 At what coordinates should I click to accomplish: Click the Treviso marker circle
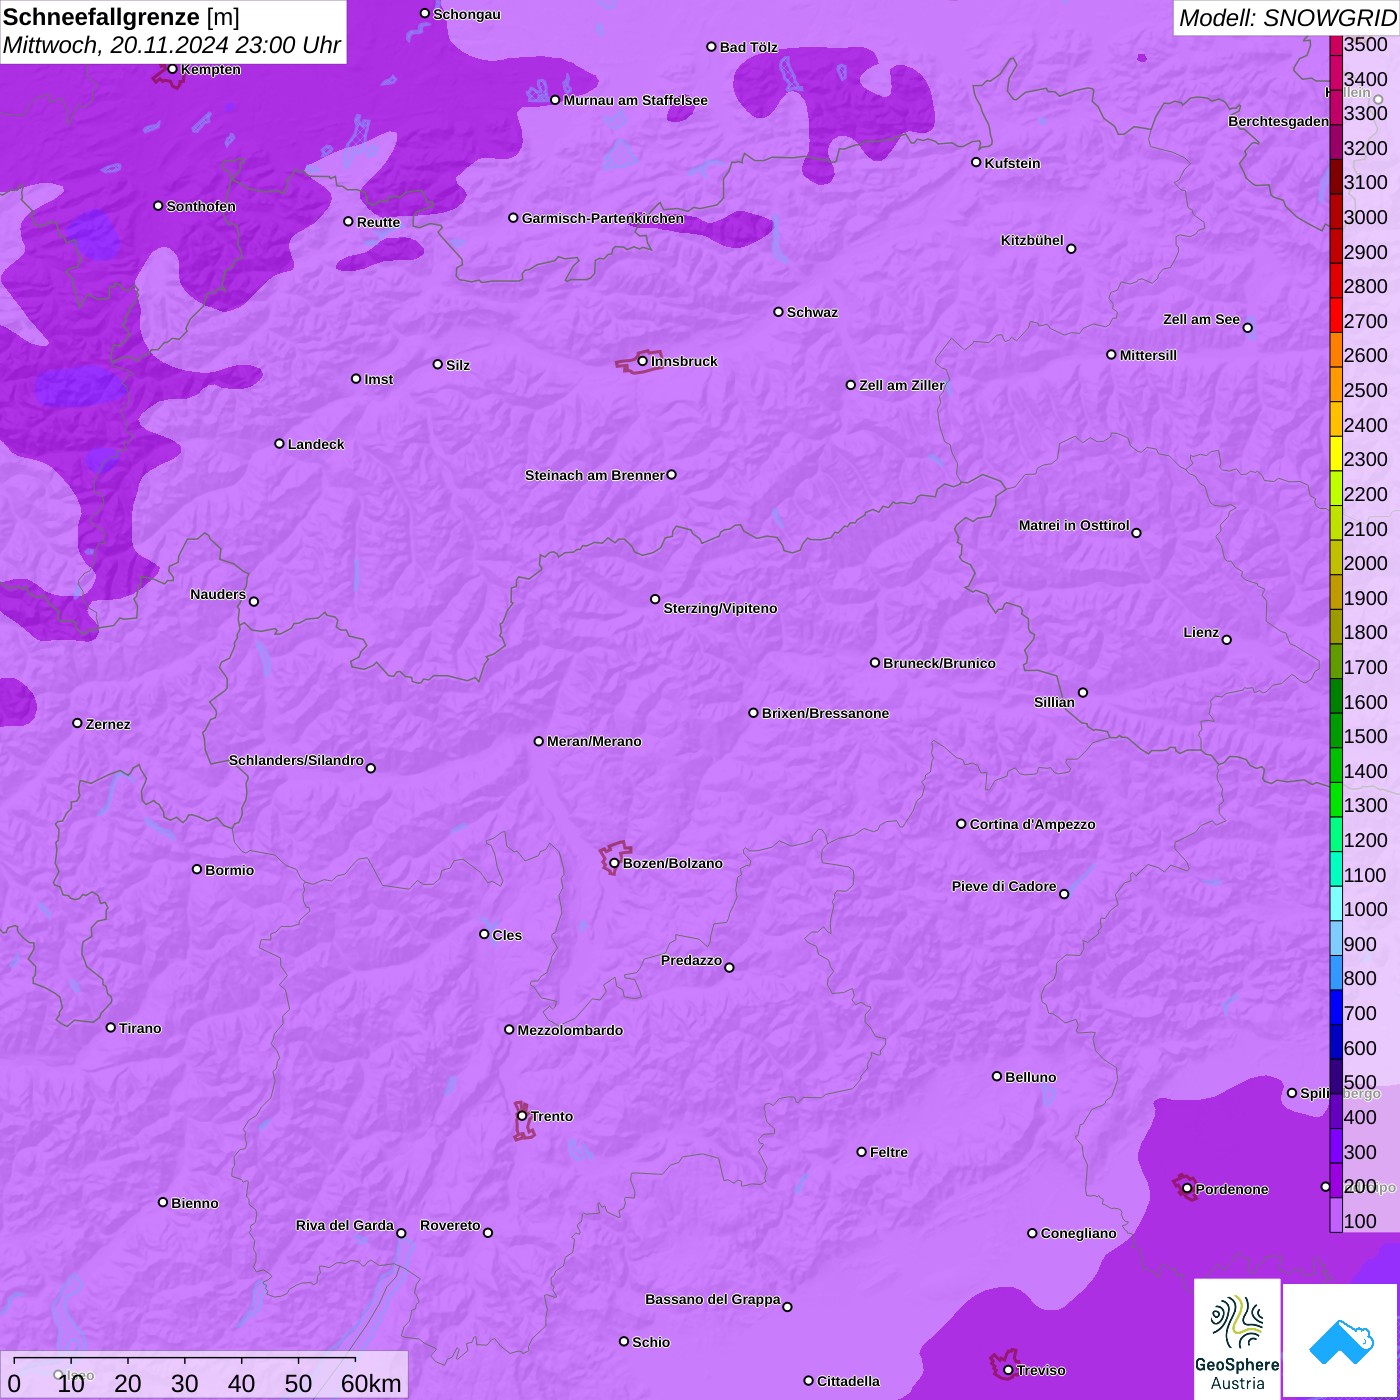pyautogui.click(x=1008, y=1370)
